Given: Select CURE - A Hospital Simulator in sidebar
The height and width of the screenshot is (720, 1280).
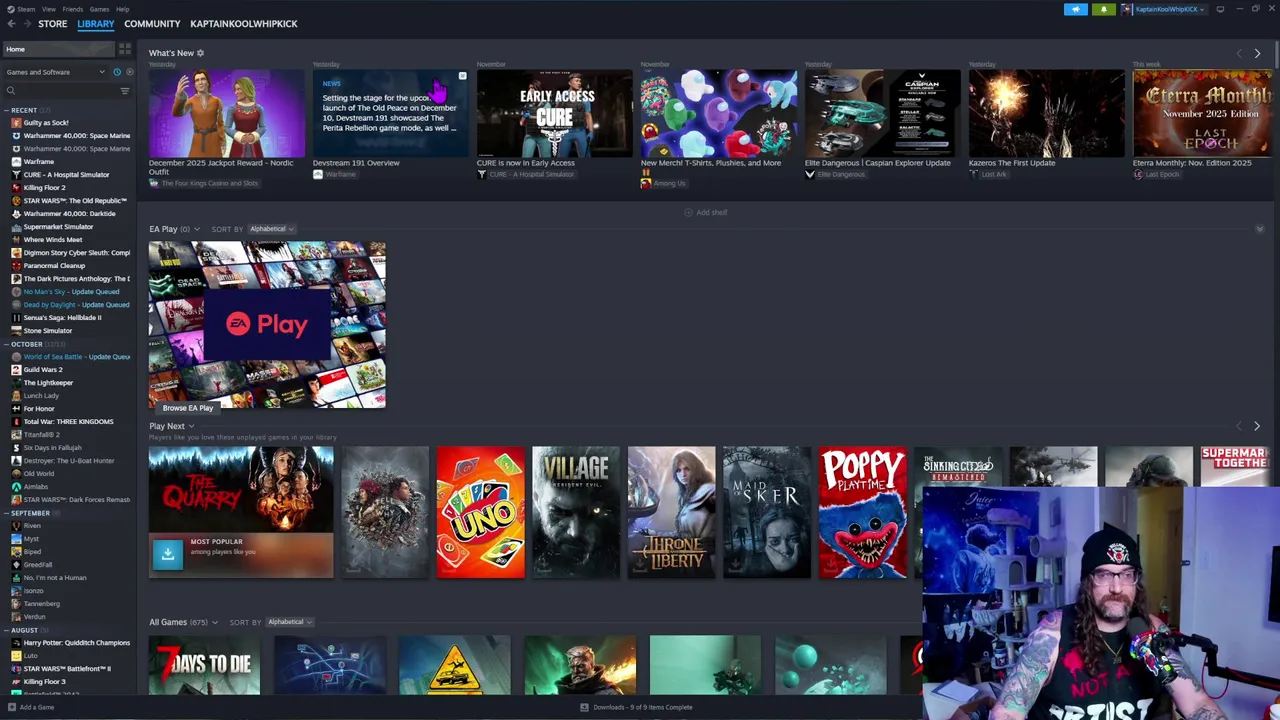Looking at the screenshot, I should pos(66,175).
